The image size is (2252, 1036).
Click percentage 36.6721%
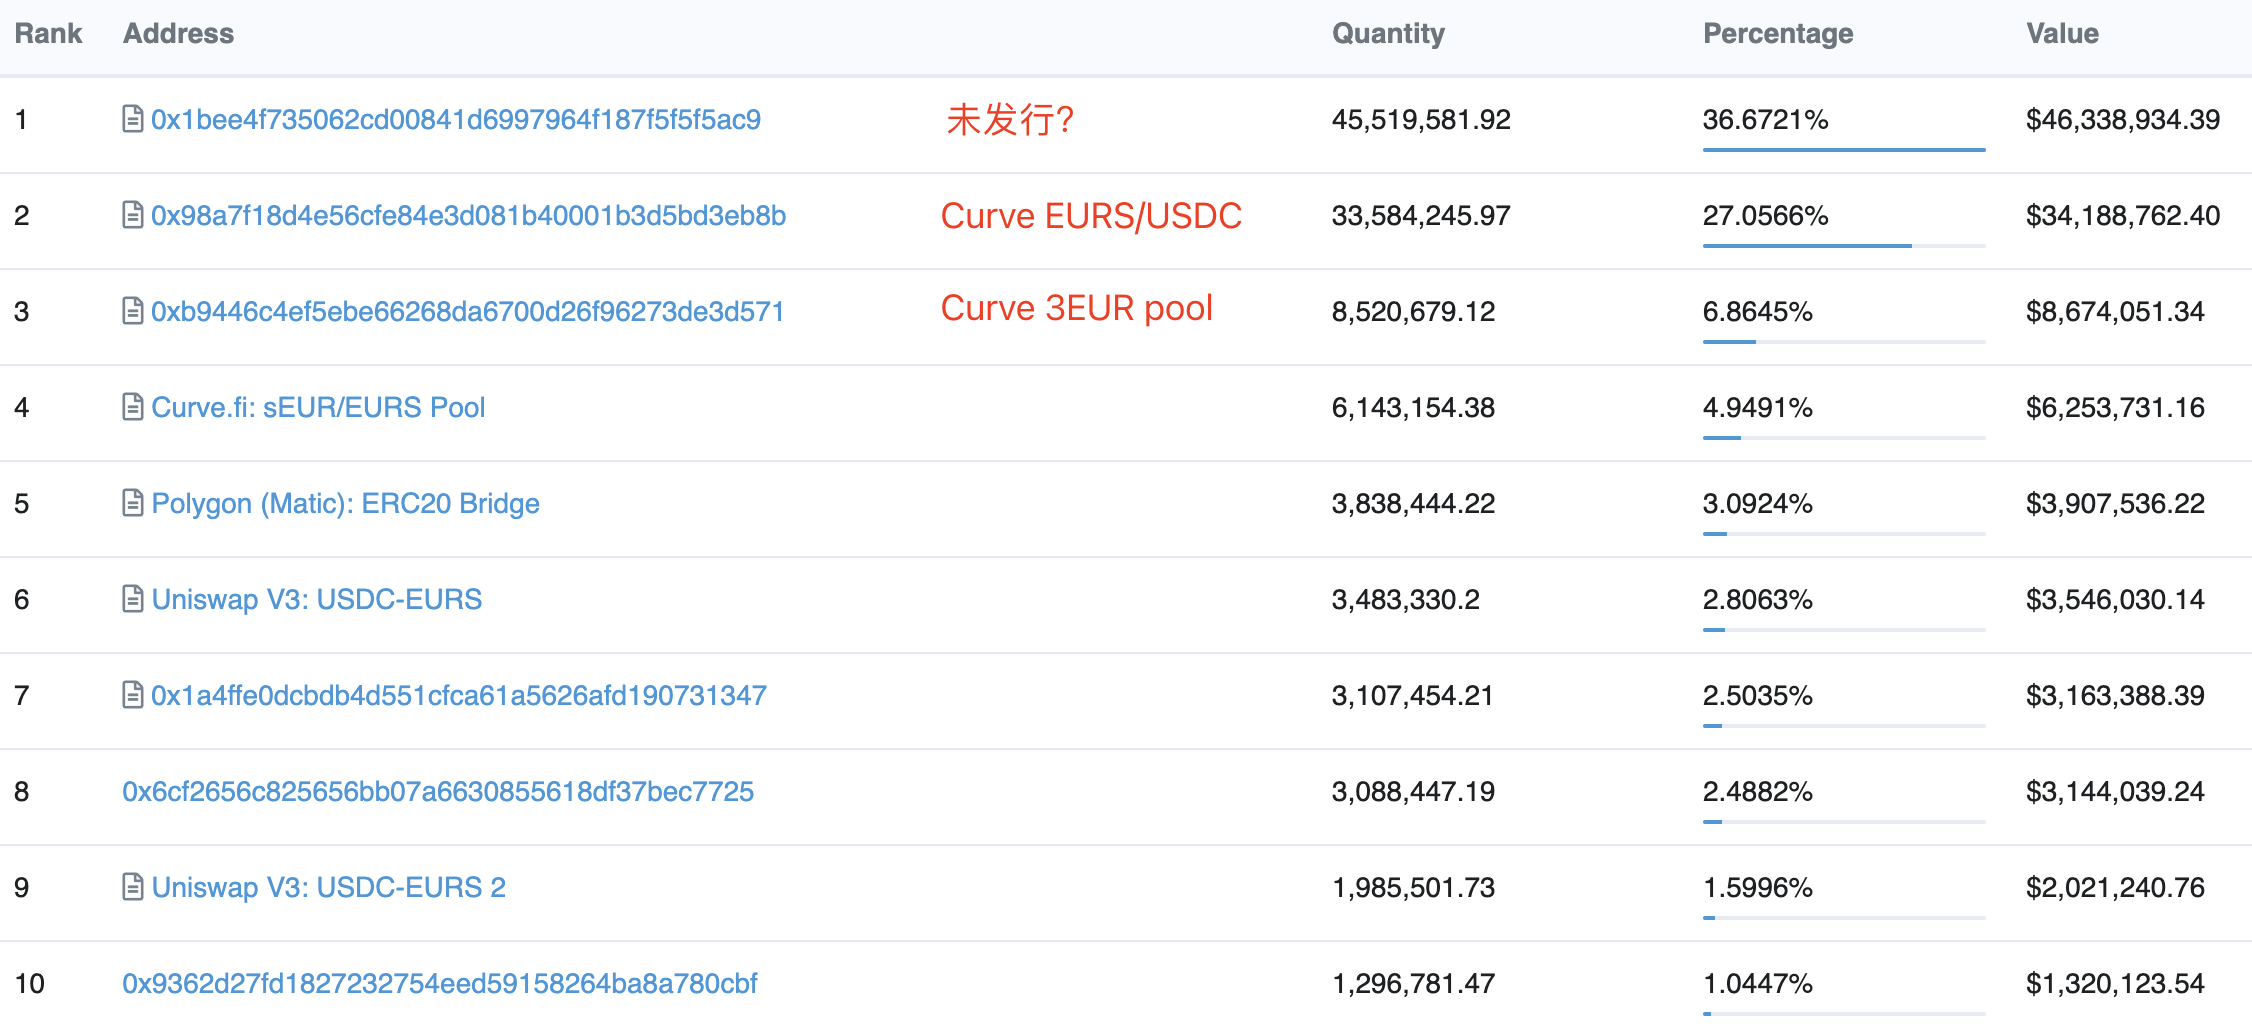point(1765,120)
